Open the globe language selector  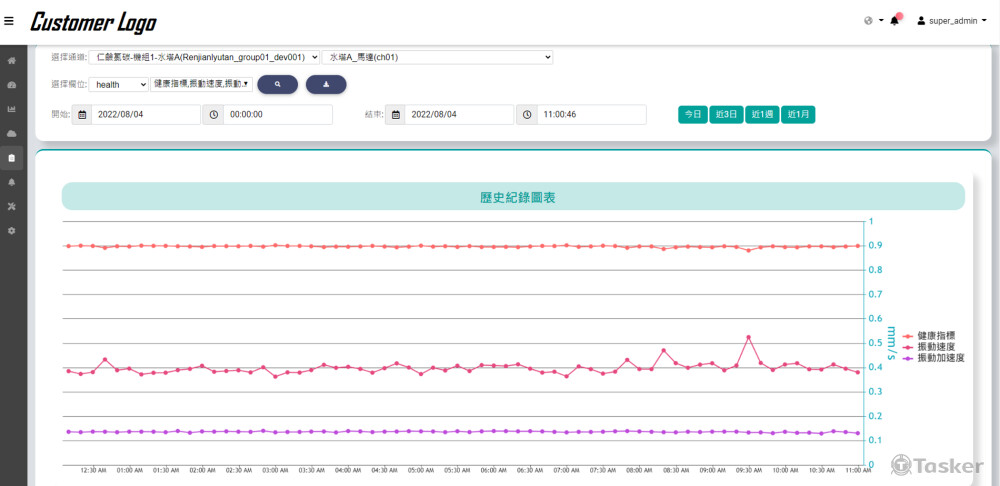[x=873, y=20]
